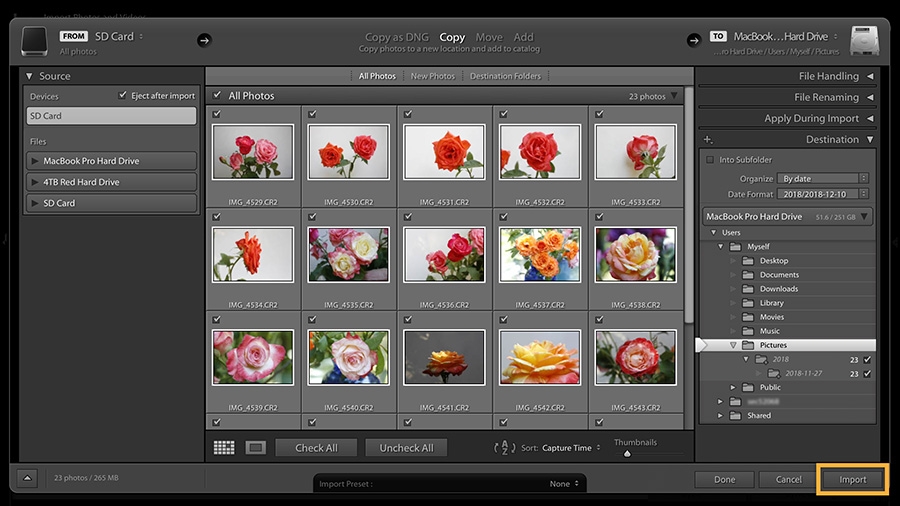900x506 pixels.
Task: Select SD Card under Devices
Action: click(111, 115)
